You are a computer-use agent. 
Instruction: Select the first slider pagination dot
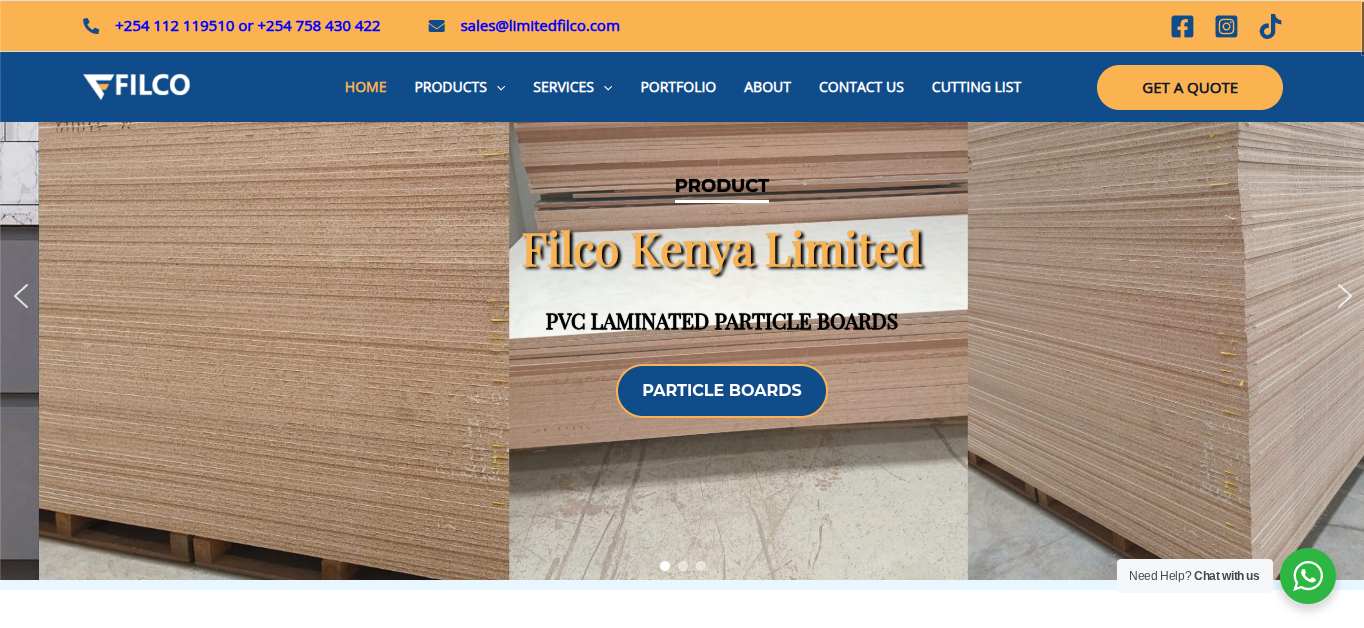[x=665, y=566]
